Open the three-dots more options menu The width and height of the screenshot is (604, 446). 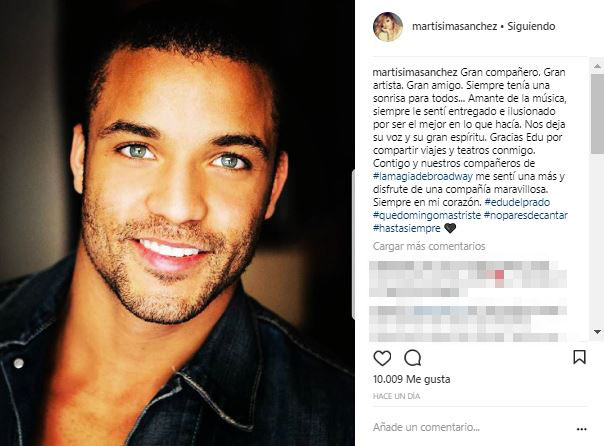[x=581, y=429]
